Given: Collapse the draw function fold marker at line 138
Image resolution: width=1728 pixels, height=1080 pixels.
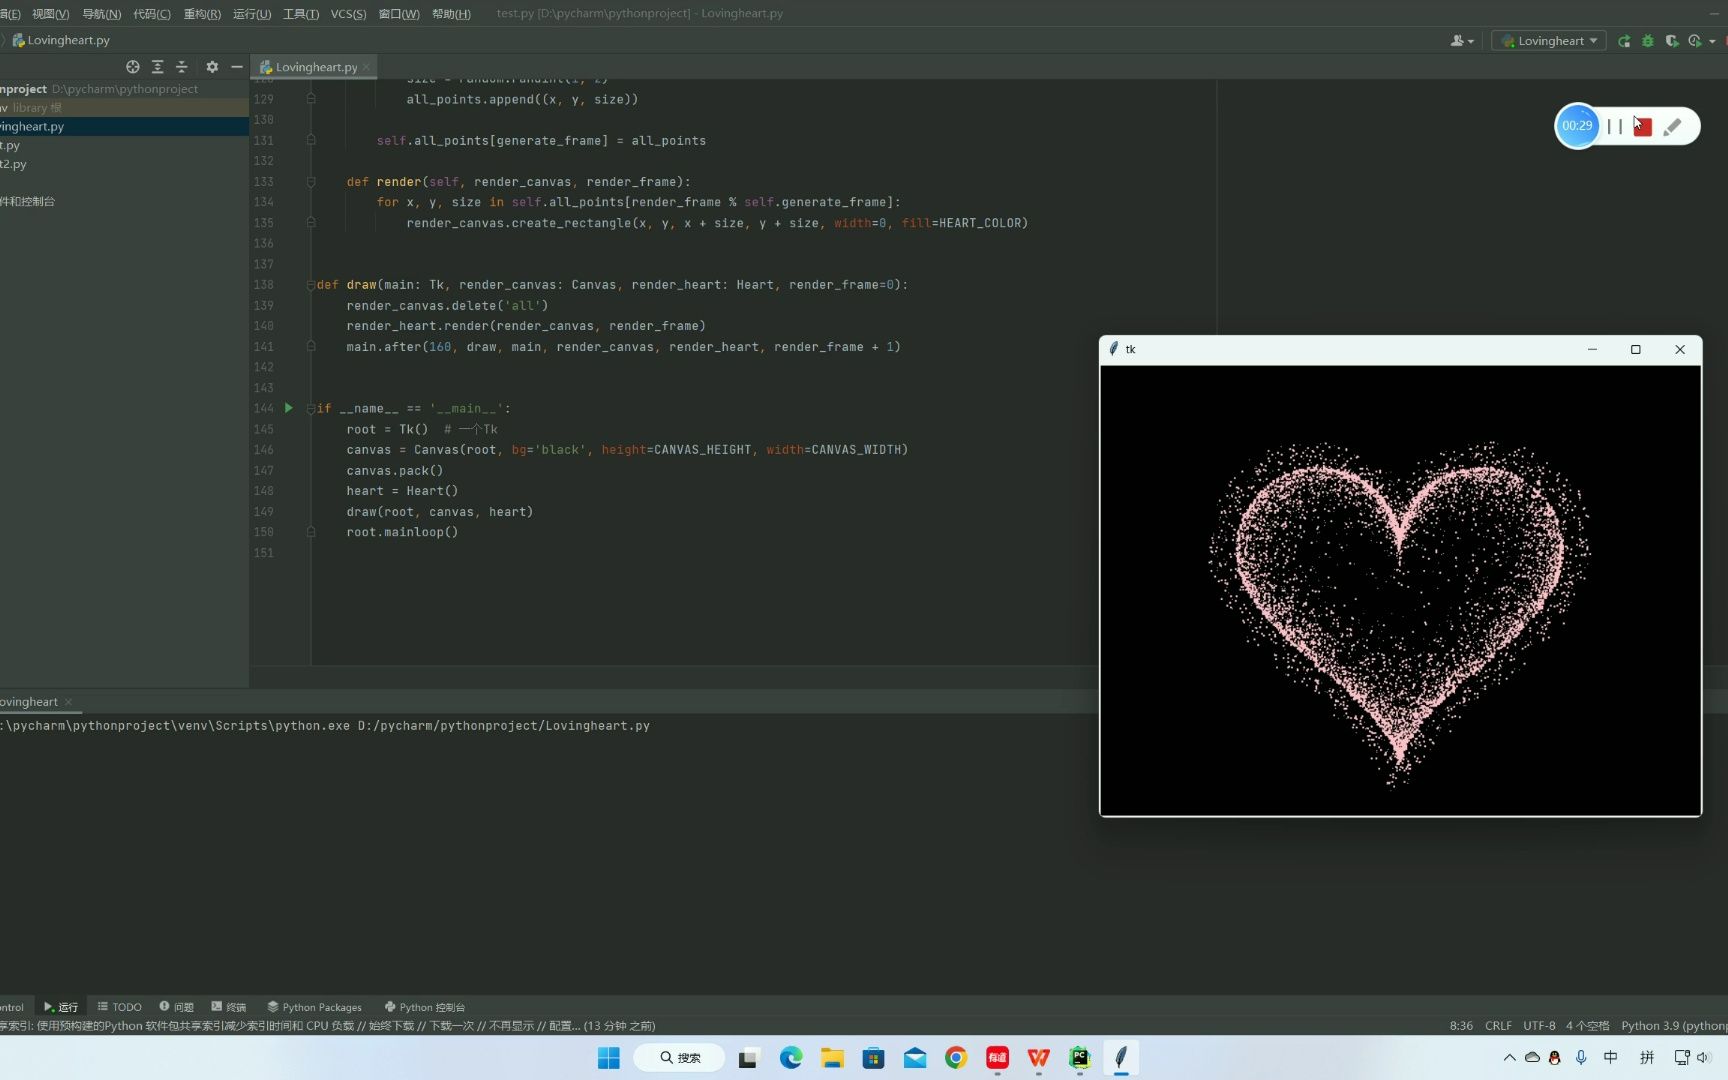Looking at the screenshot, I should pyautogui.click(x=311, y=285).
